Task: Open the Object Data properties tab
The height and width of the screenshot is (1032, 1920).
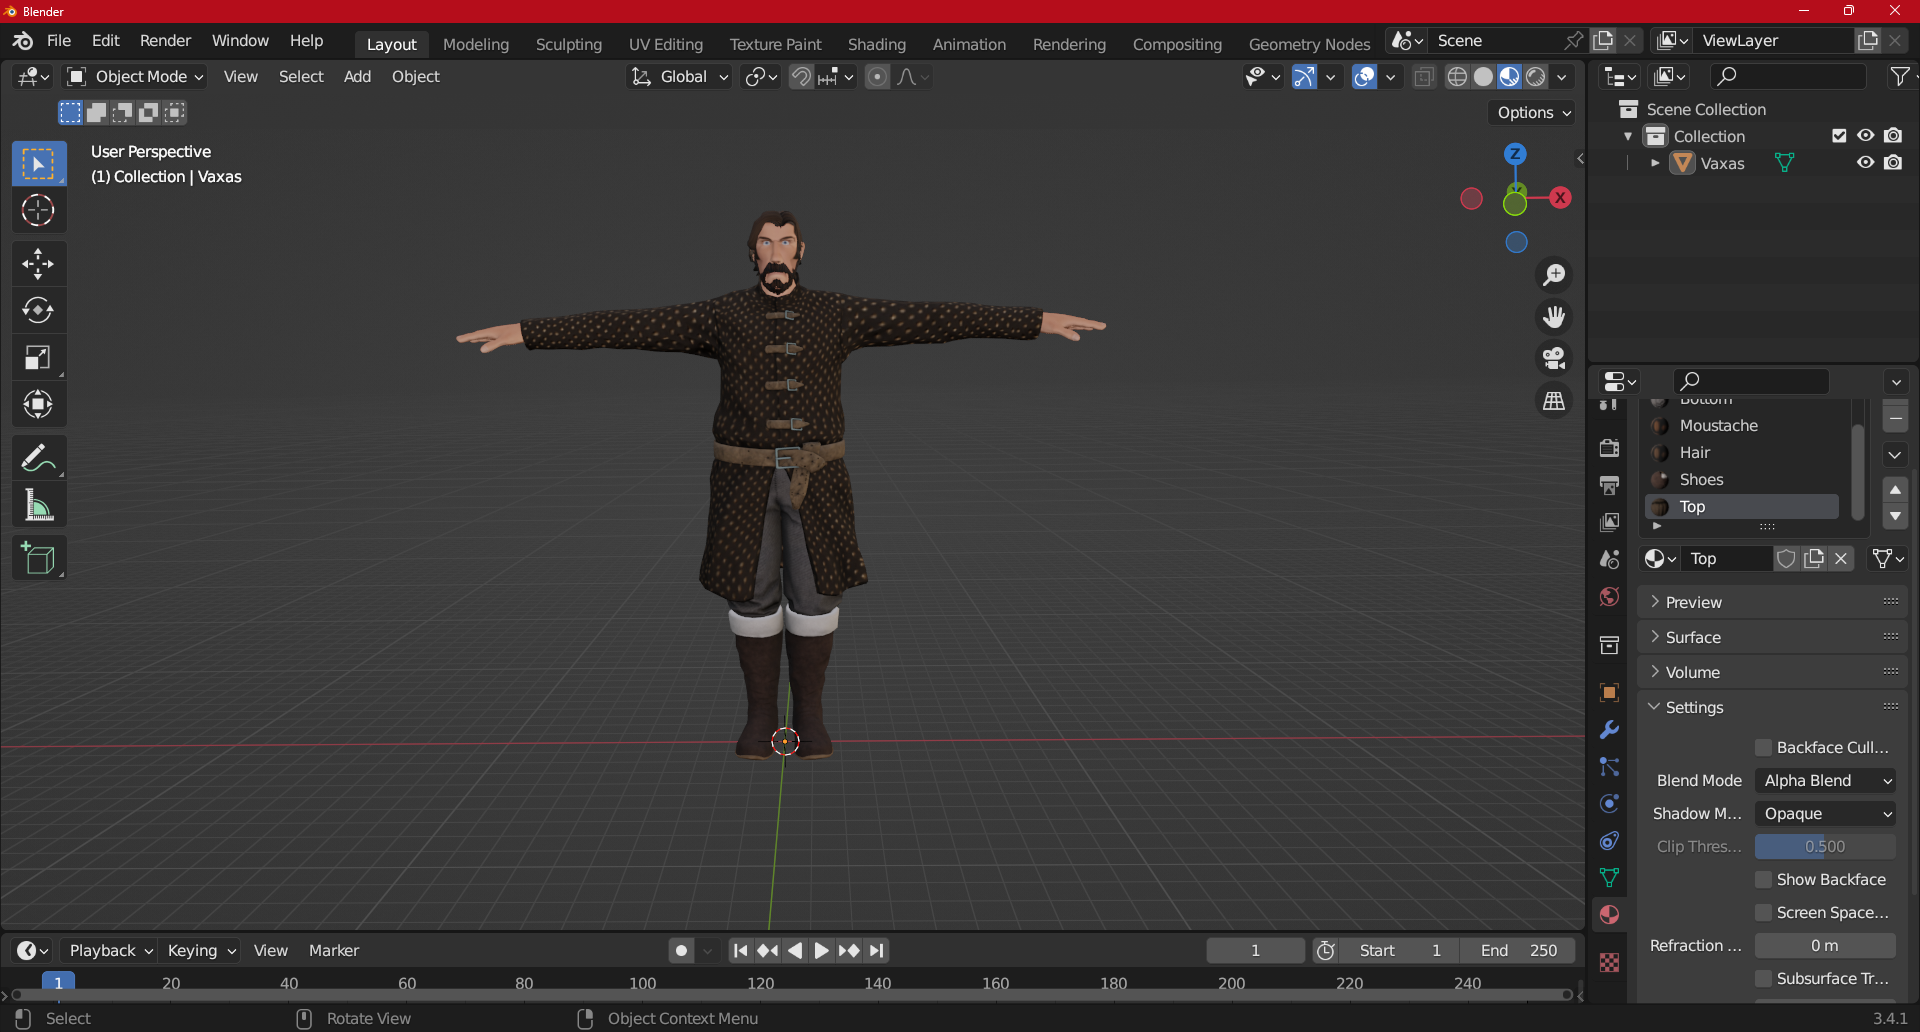Action: point(1609,878)
